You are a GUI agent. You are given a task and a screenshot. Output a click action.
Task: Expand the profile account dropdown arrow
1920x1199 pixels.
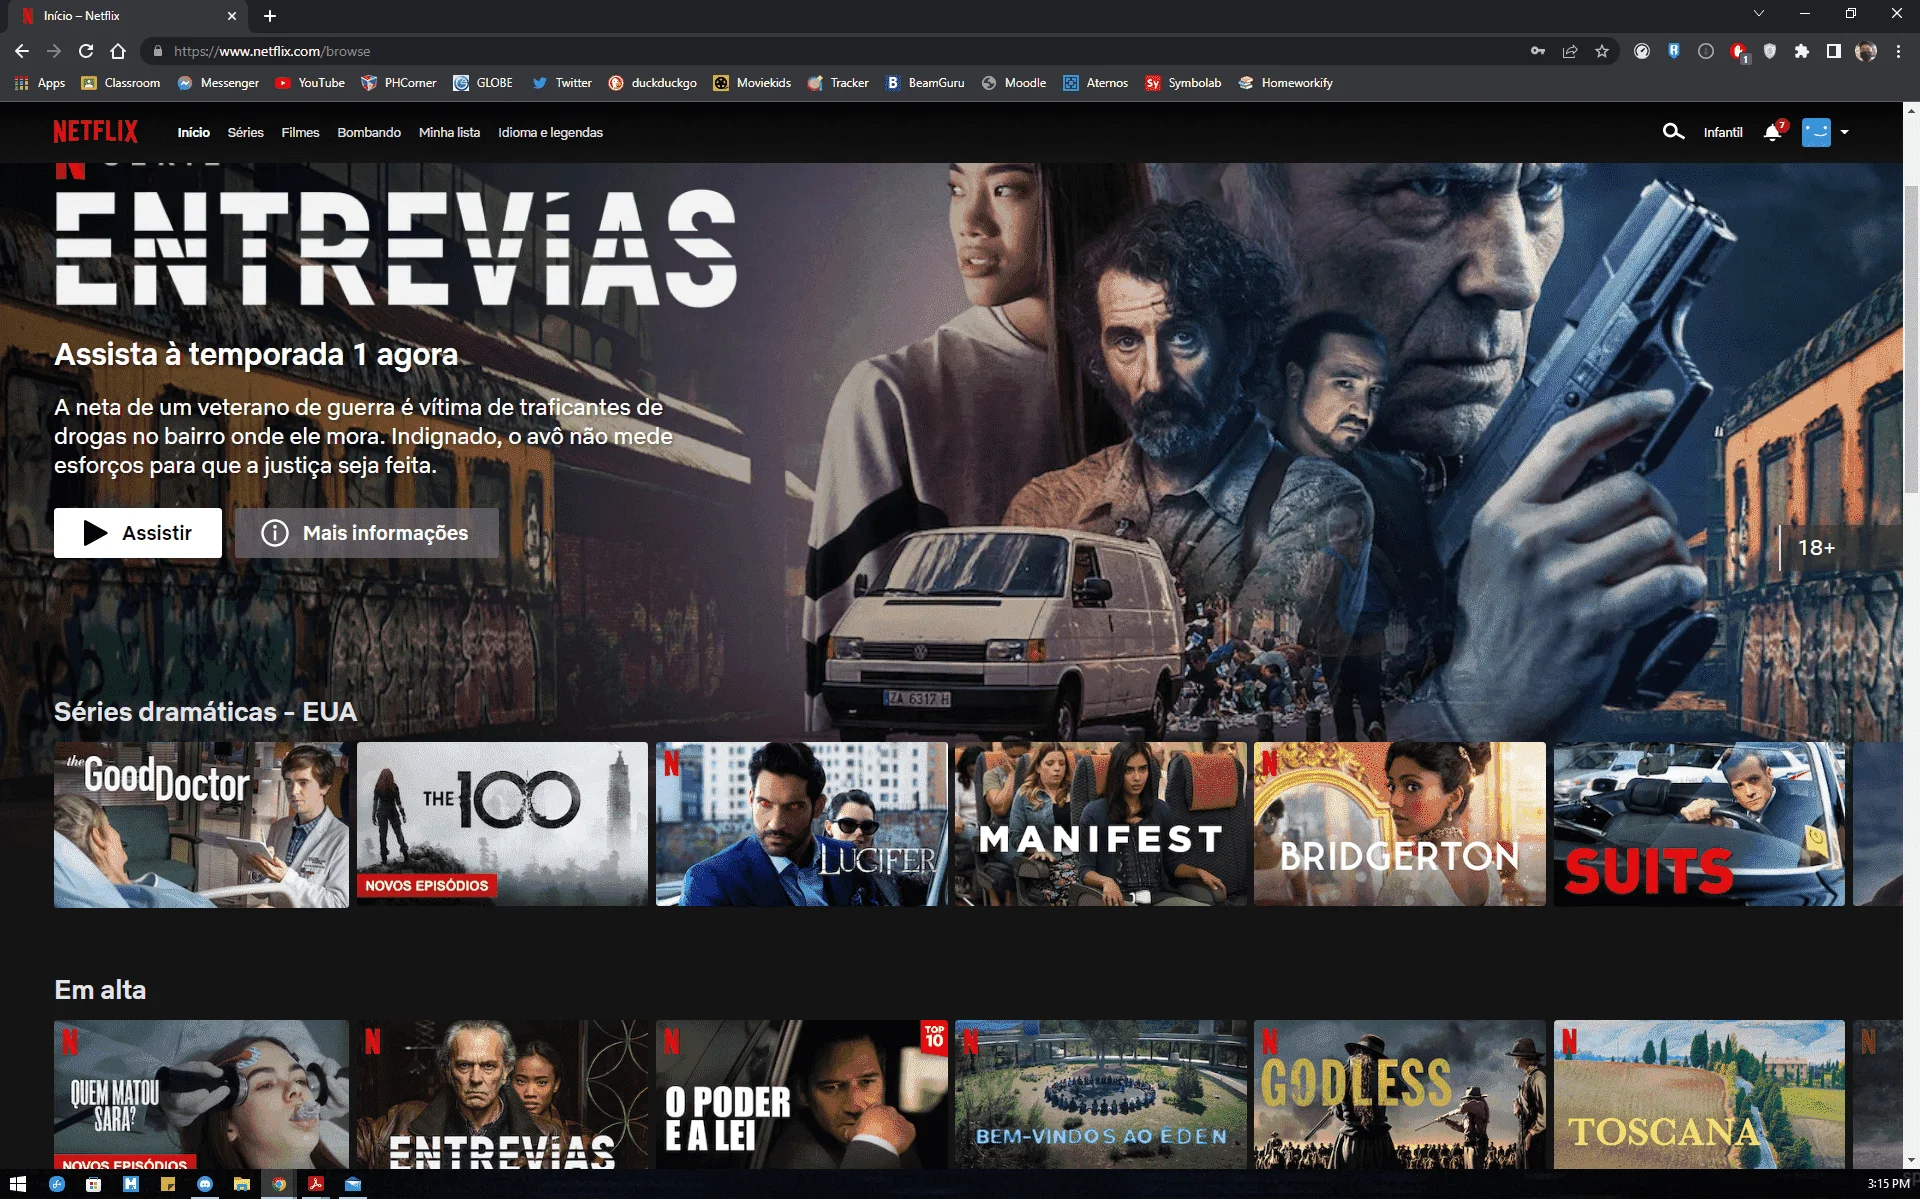click(1845, 132)
